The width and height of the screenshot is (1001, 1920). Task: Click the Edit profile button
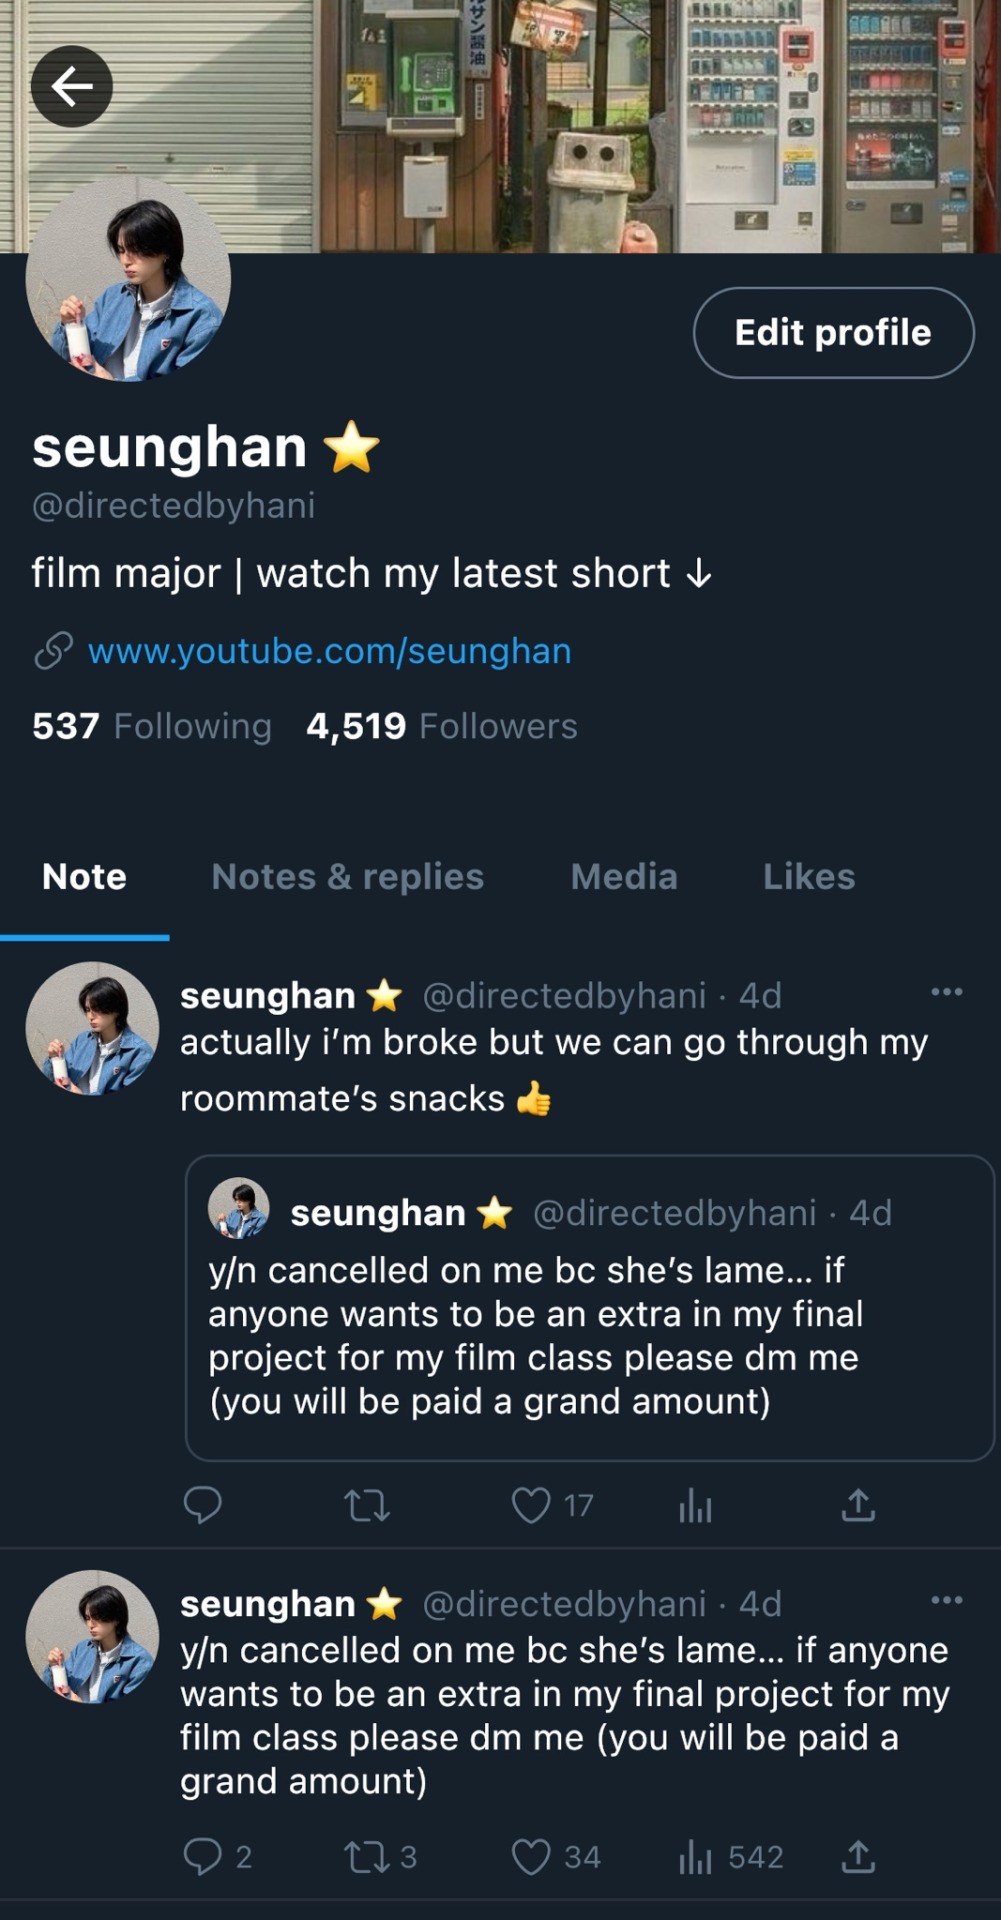pyautogui.click(x=833, y=333)
